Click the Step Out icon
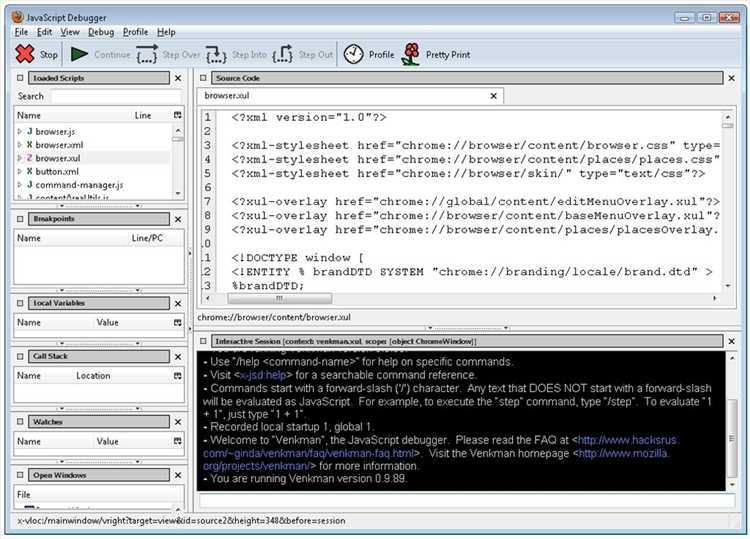Screen dimensions: 750x539 283,55
